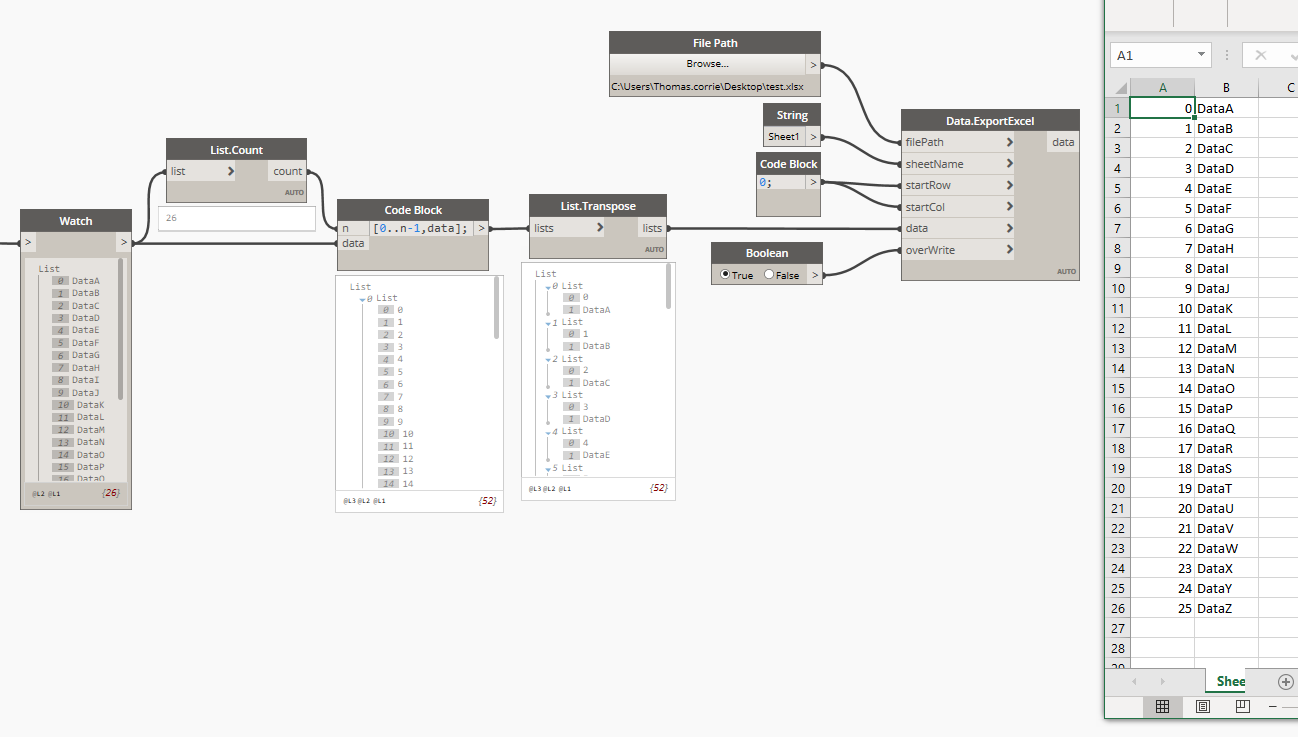The image size is (1298, 737).
Task: Click the Watch node's output port arrow
Action: (x=124, y=242)
